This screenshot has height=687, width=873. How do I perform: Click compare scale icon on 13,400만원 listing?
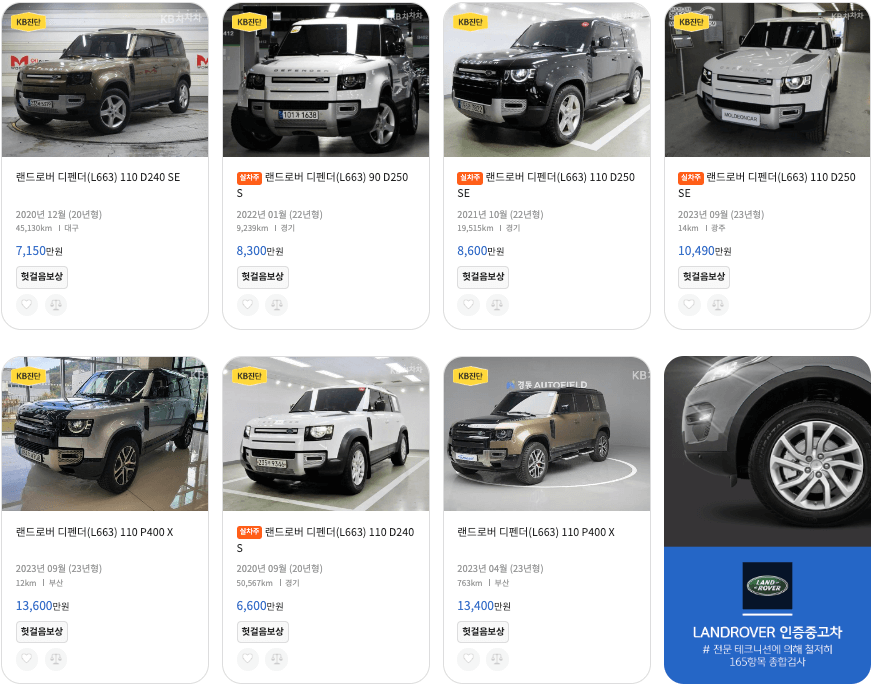pos(497,659)
